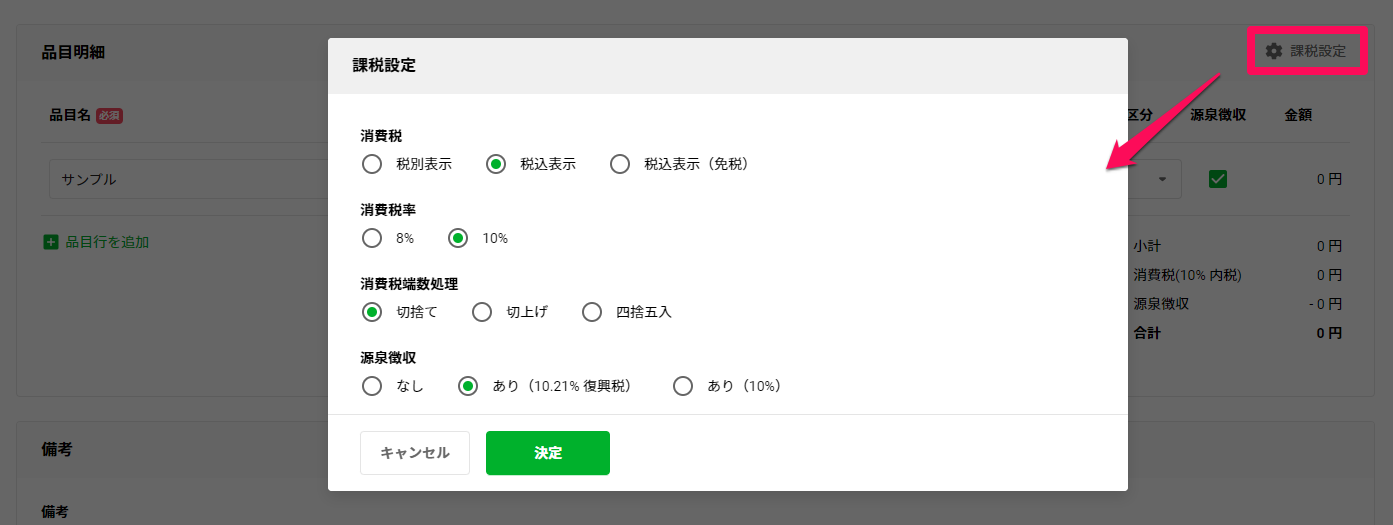Click the キャンセル button
1393x525 pixels.
coord(415,453)
